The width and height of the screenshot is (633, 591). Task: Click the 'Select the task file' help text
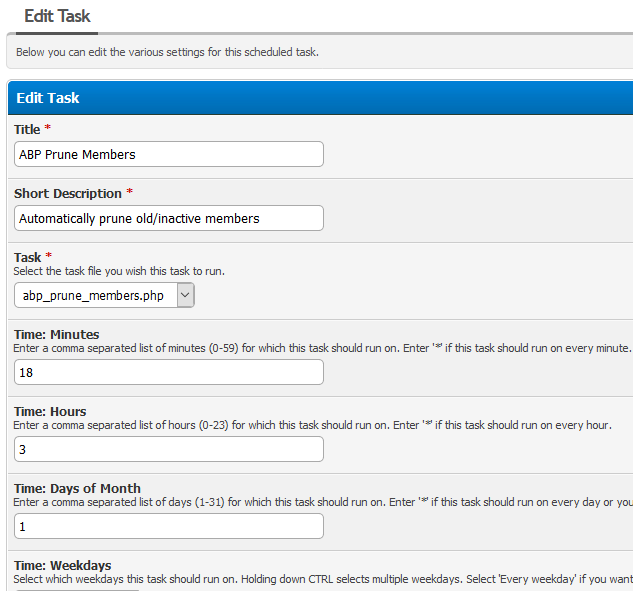tap(119, 271)
